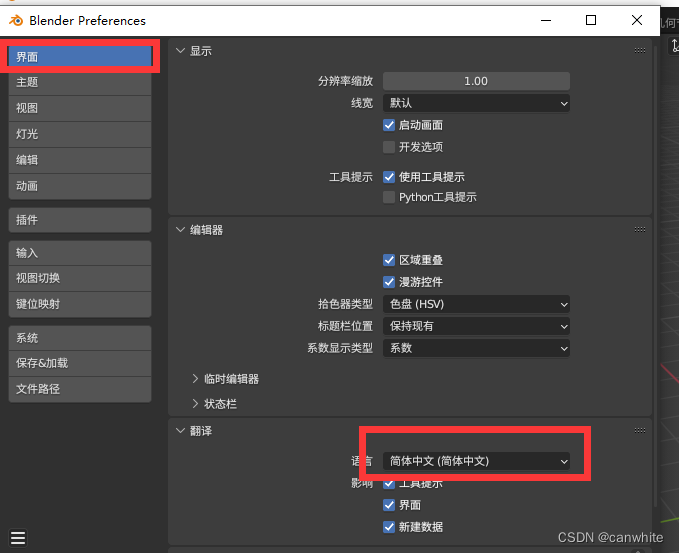Toggle the 启动画面 checkbox
Screen dimensions: 679x553
(x=389, y=125)
